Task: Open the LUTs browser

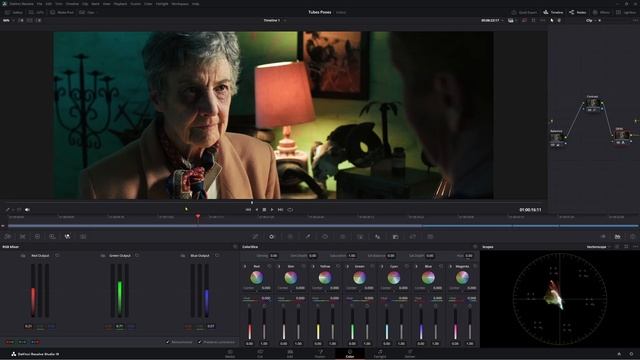Action: (36, 12)
